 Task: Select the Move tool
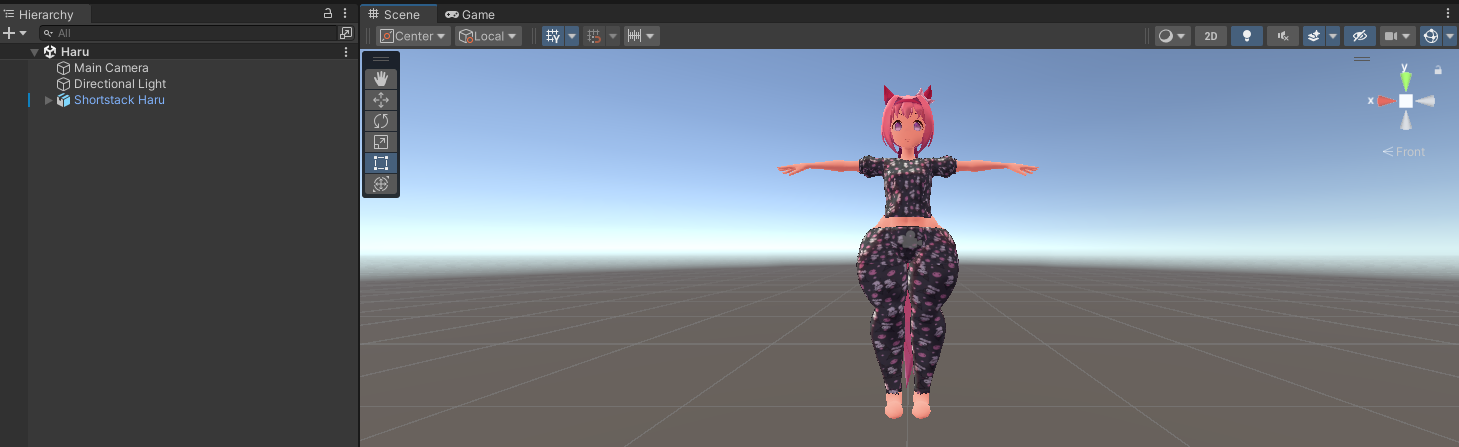coord(380,100)
